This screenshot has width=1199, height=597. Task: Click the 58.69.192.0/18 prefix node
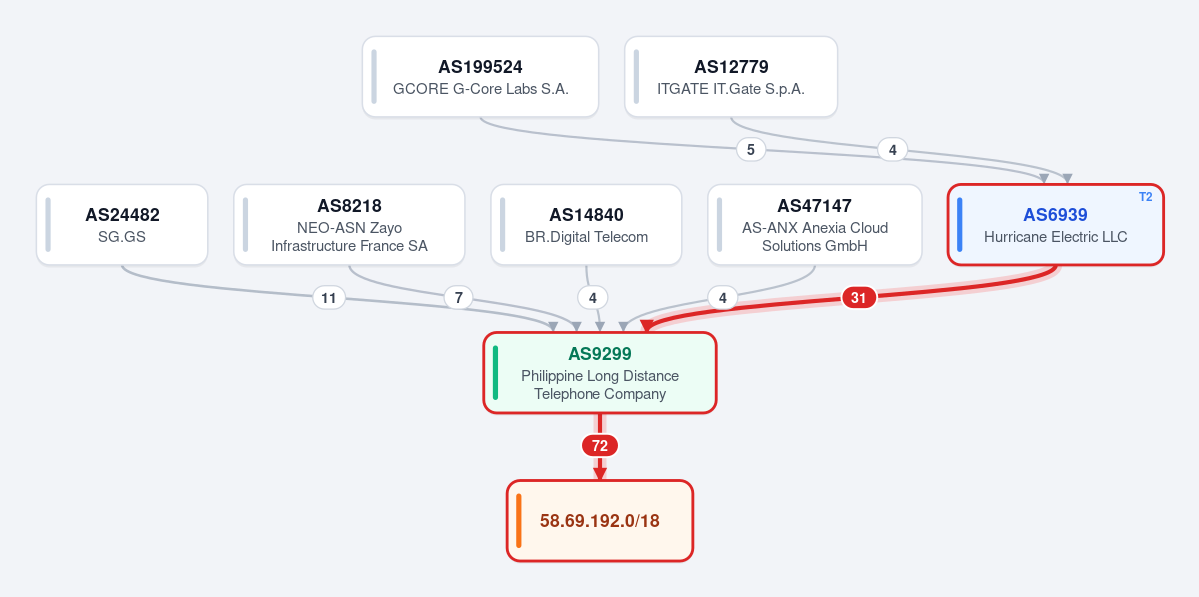600,521
